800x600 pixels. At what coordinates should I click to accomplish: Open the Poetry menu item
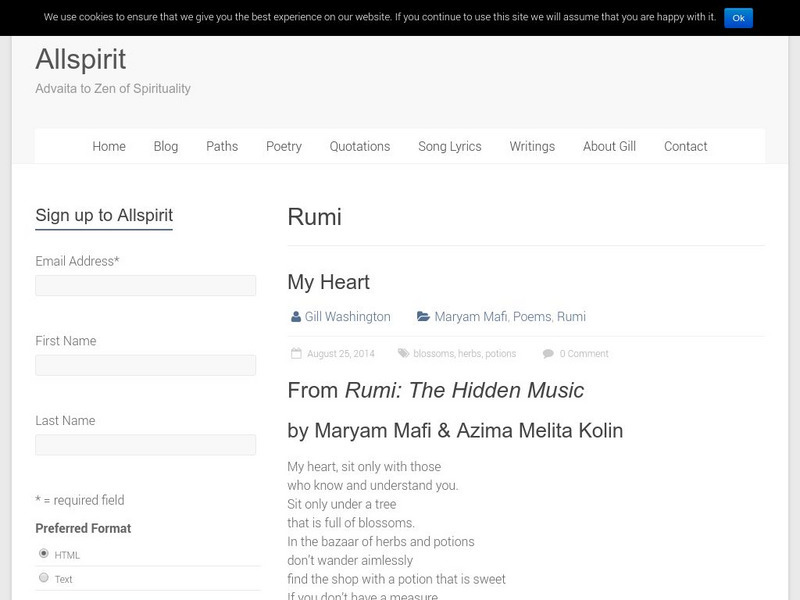pyautogui.click(x=284, y=146)
